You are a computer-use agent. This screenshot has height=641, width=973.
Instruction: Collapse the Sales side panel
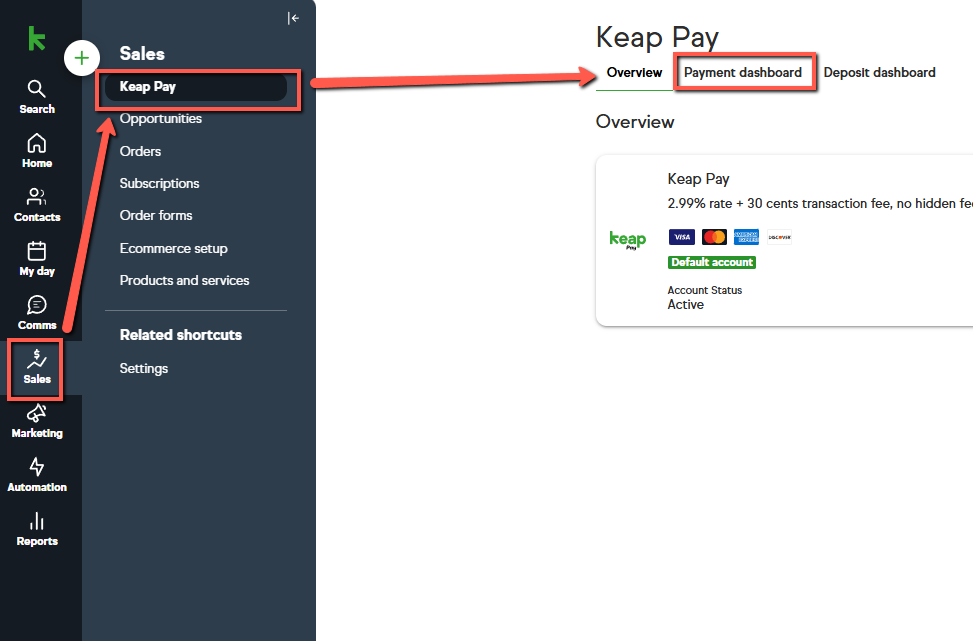(294, 18)
